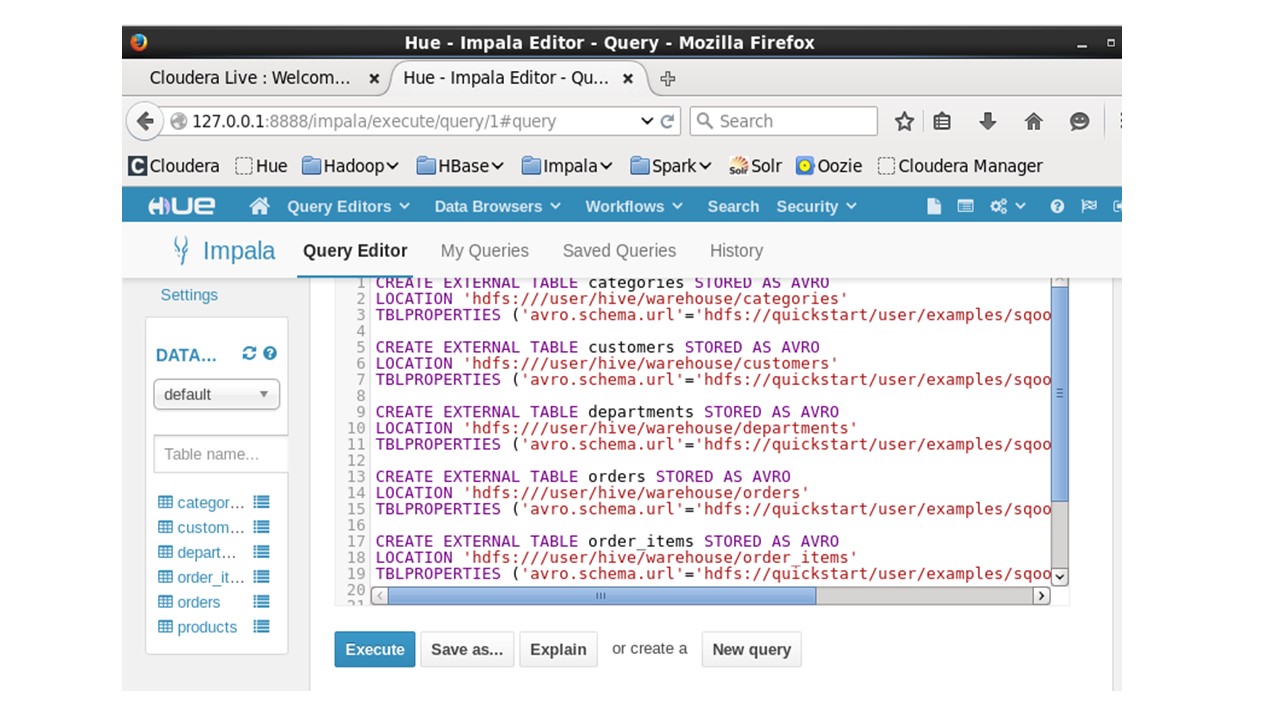The image size is (1280, 720).
Task: Expand Query Editors menu
Action: pos(349,206)
